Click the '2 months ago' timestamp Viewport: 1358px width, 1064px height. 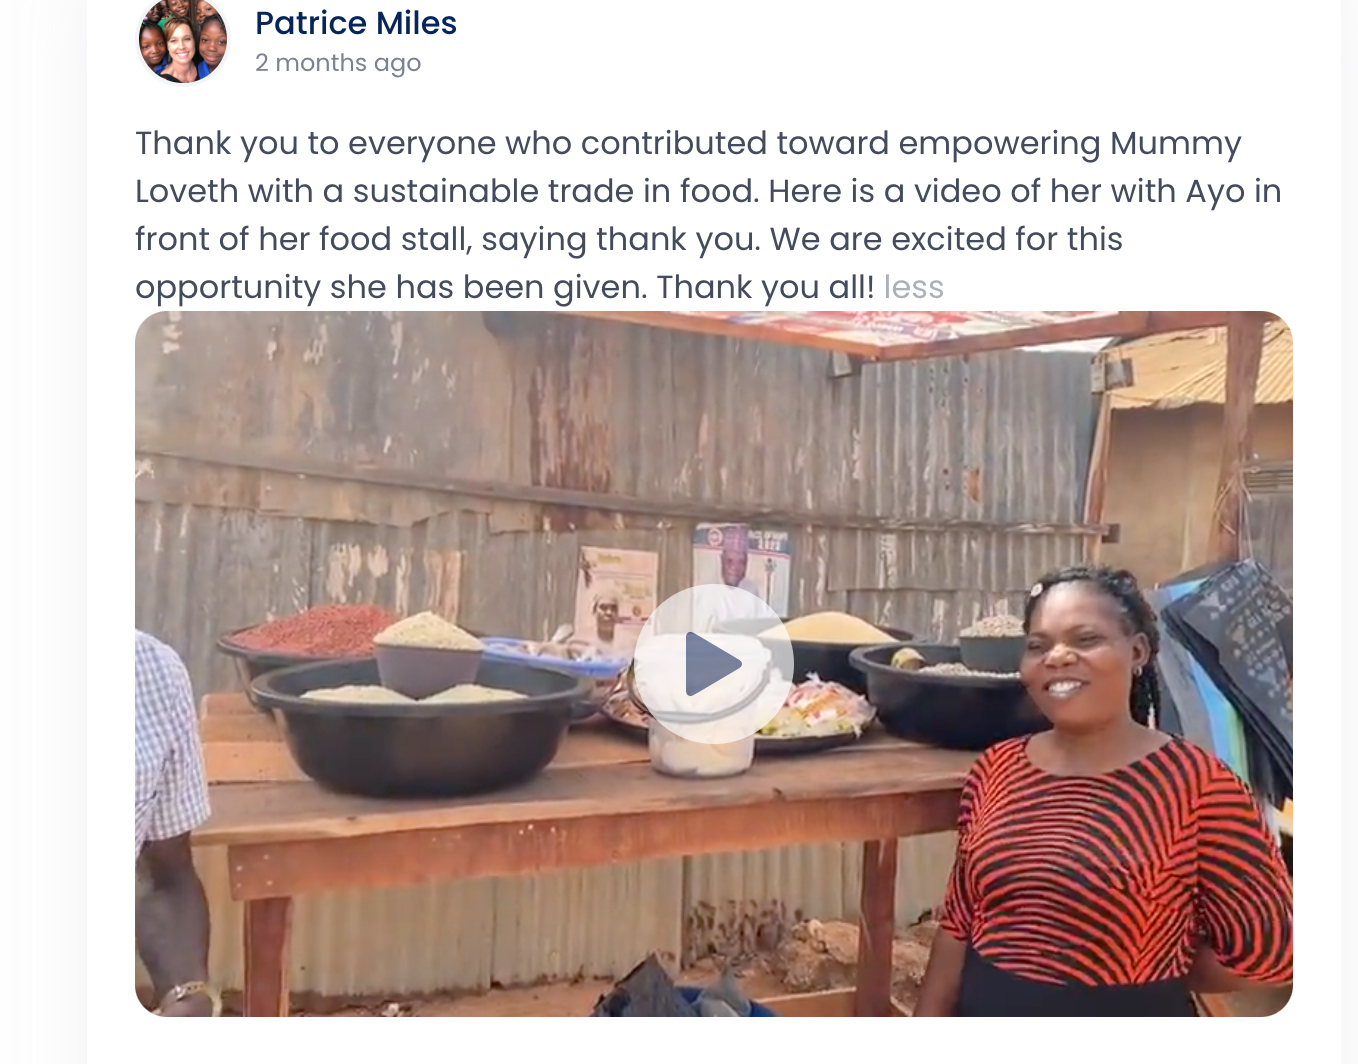click(338, 63)
